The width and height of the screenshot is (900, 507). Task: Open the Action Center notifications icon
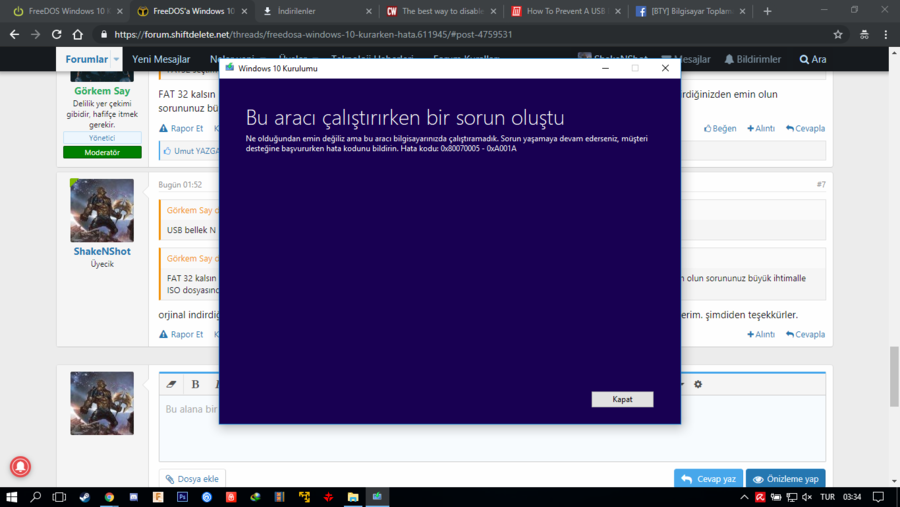[878, 497]
